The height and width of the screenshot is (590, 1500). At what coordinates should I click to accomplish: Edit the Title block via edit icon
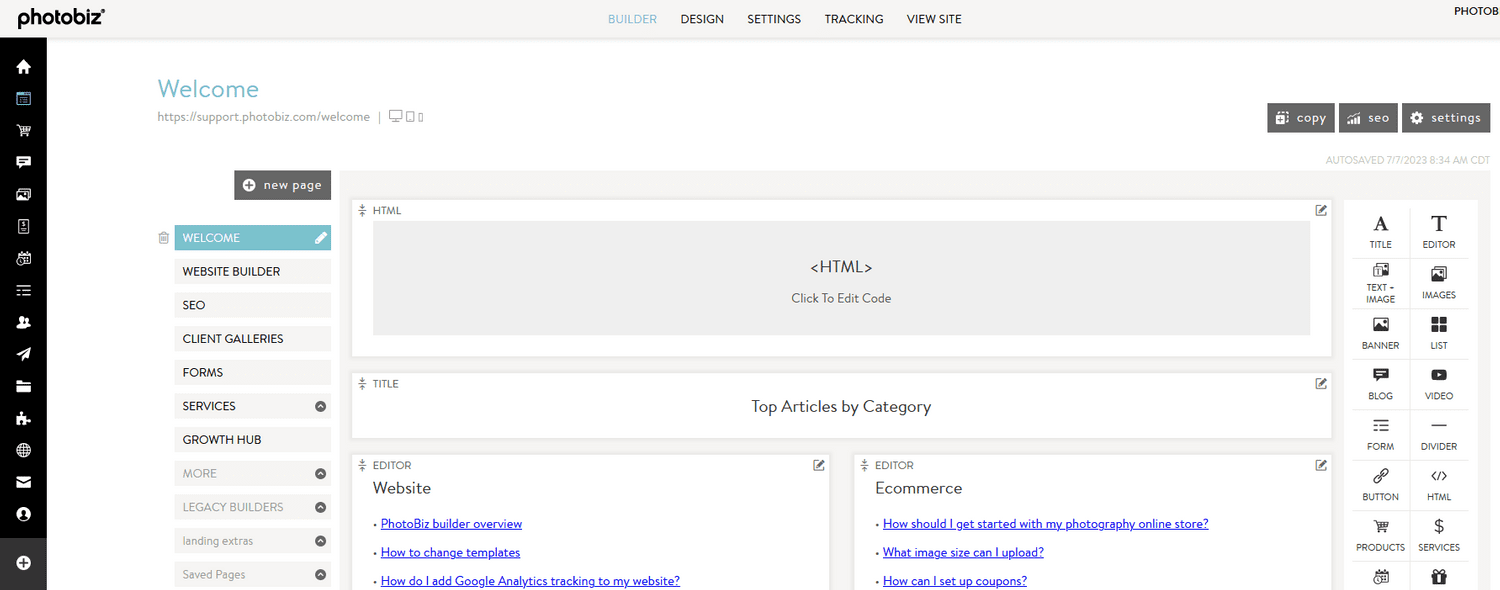click(1321, 384)
